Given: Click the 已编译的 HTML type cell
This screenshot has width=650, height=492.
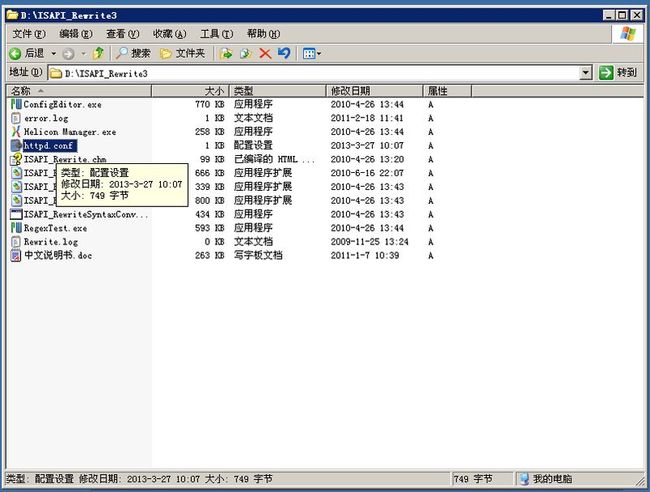Looking at the screenshot, I should [x=274, y=159].
